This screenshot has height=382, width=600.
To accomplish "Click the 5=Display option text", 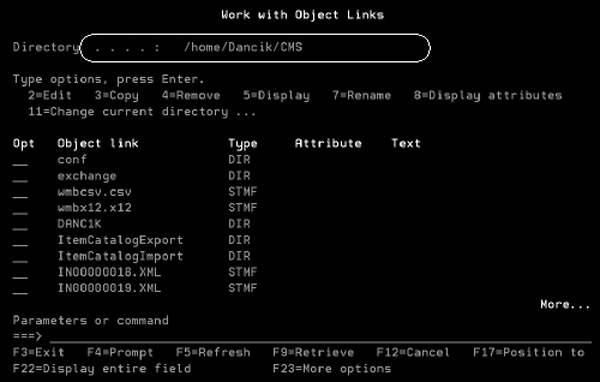I will pos(277,96).
